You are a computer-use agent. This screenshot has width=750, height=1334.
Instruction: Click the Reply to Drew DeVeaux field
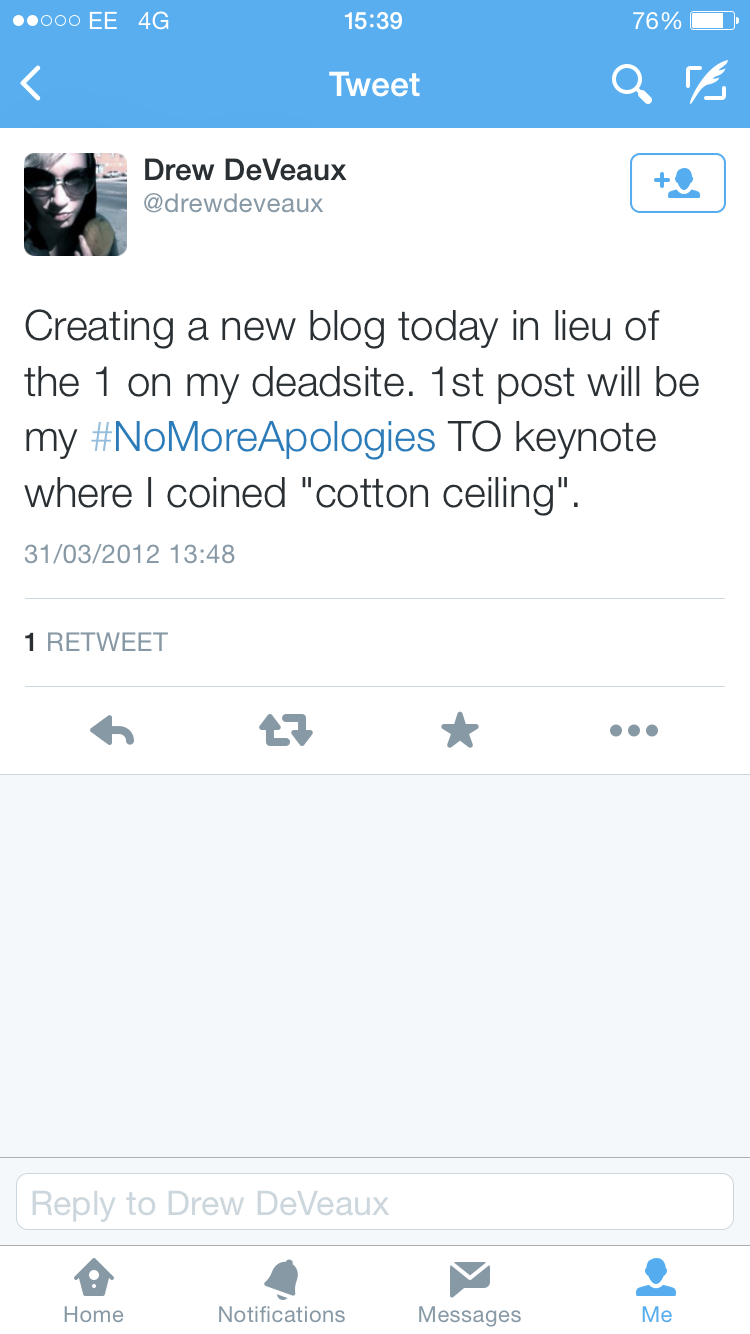pyautogui.click(x=375, y=1202)
